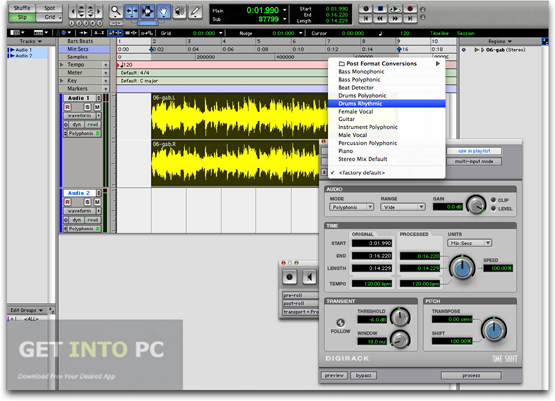Click the speaker icon in small transport window
Image resolution: width=555 pixels, height=401 pixels.
(309, 277)
